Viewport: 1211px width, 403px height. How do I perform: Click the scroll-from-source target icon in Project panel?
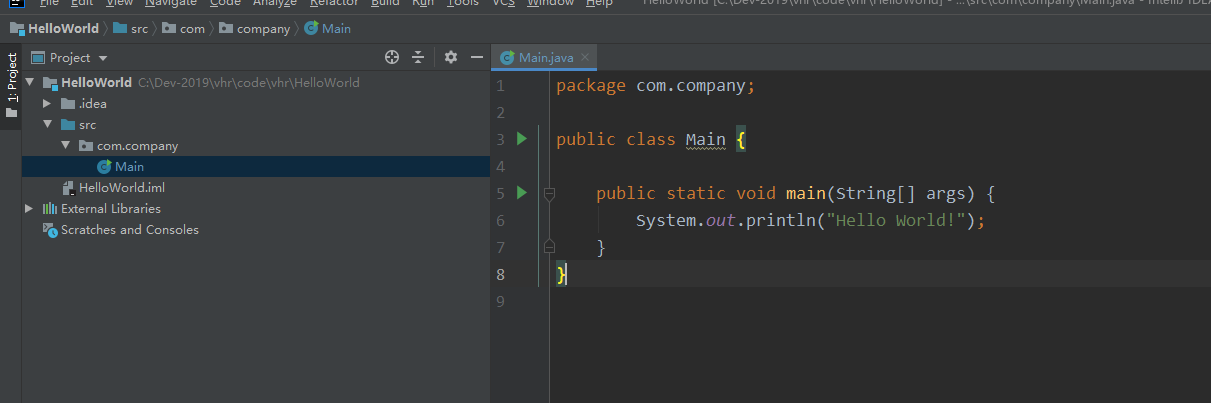pos(392,58)
